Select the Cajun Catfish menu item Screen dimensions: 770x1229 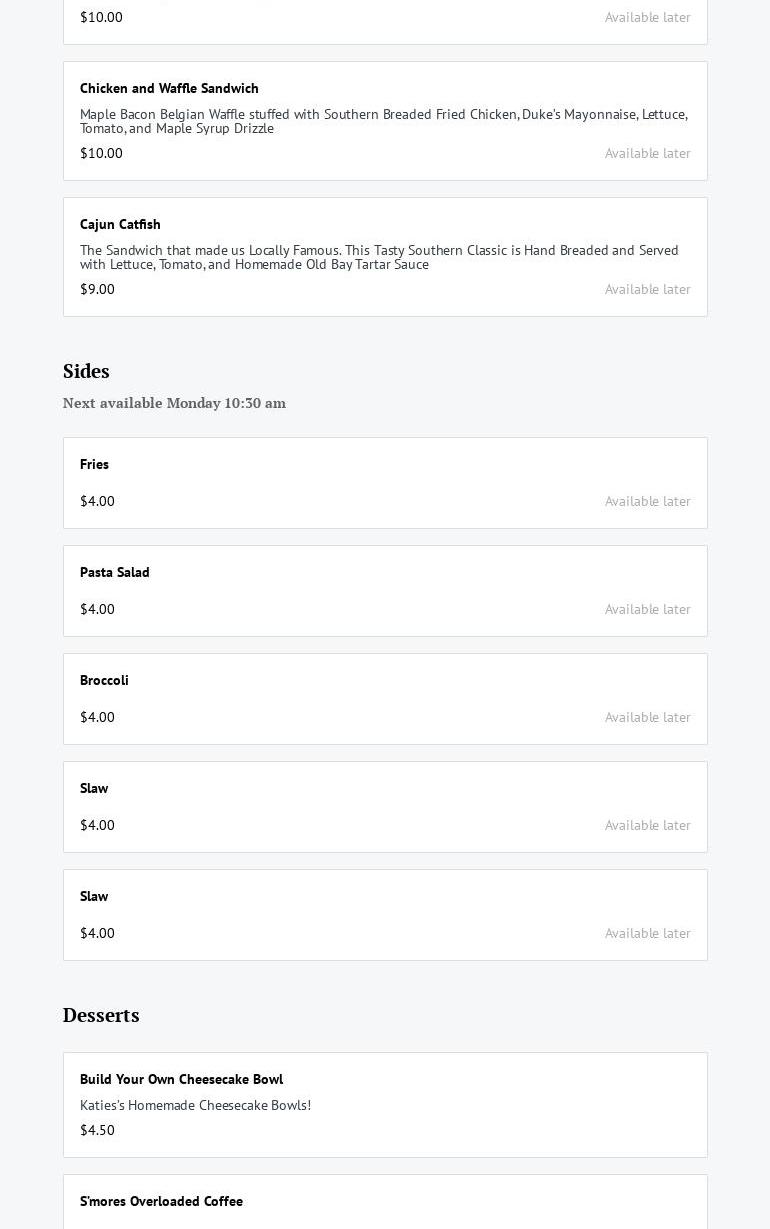coord(120,225)
